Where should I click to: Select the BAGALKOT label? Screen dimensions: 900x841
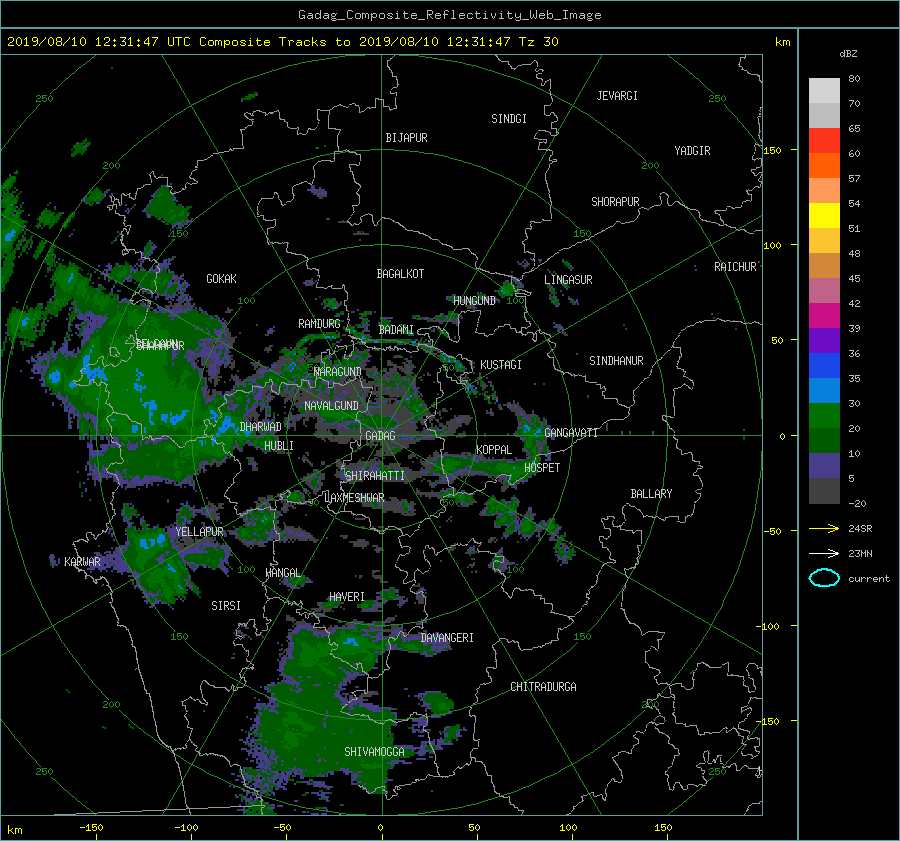coord(400,274)
